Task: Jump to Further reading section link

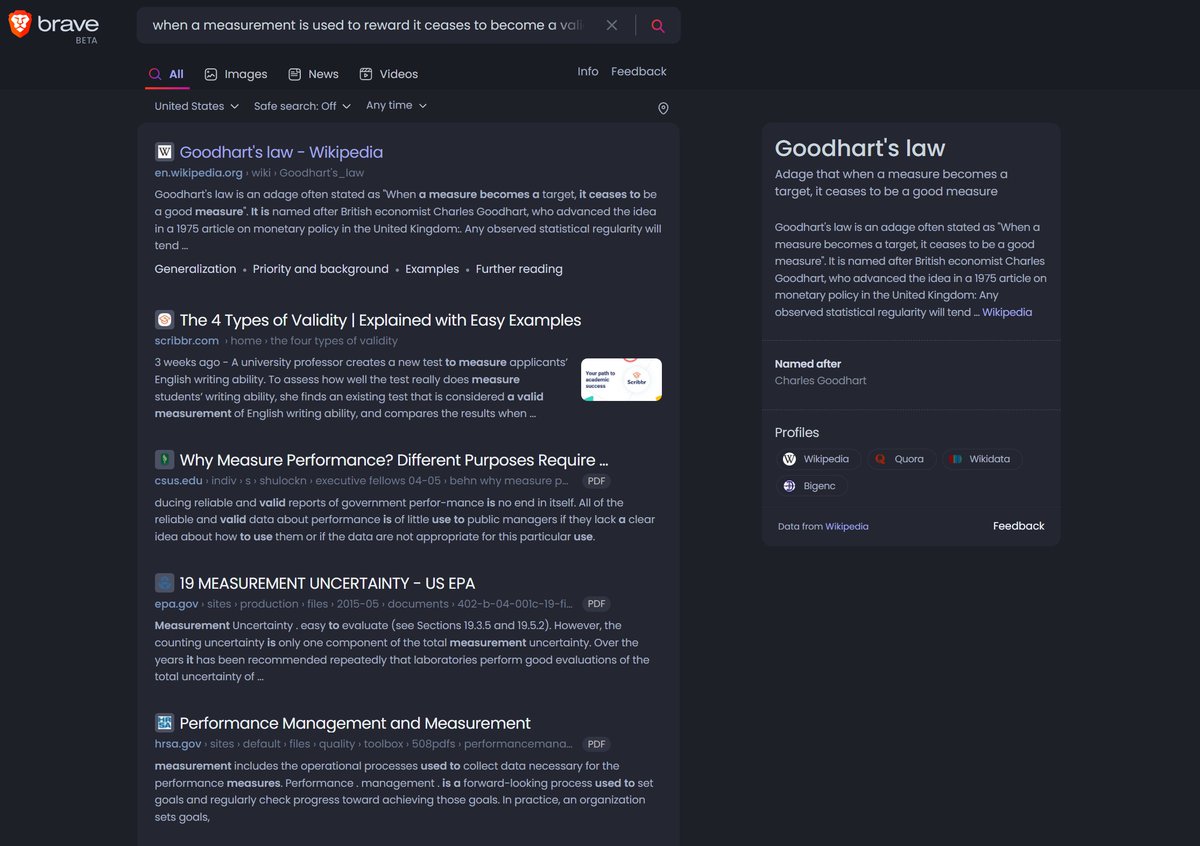Action: click(519, 269)
